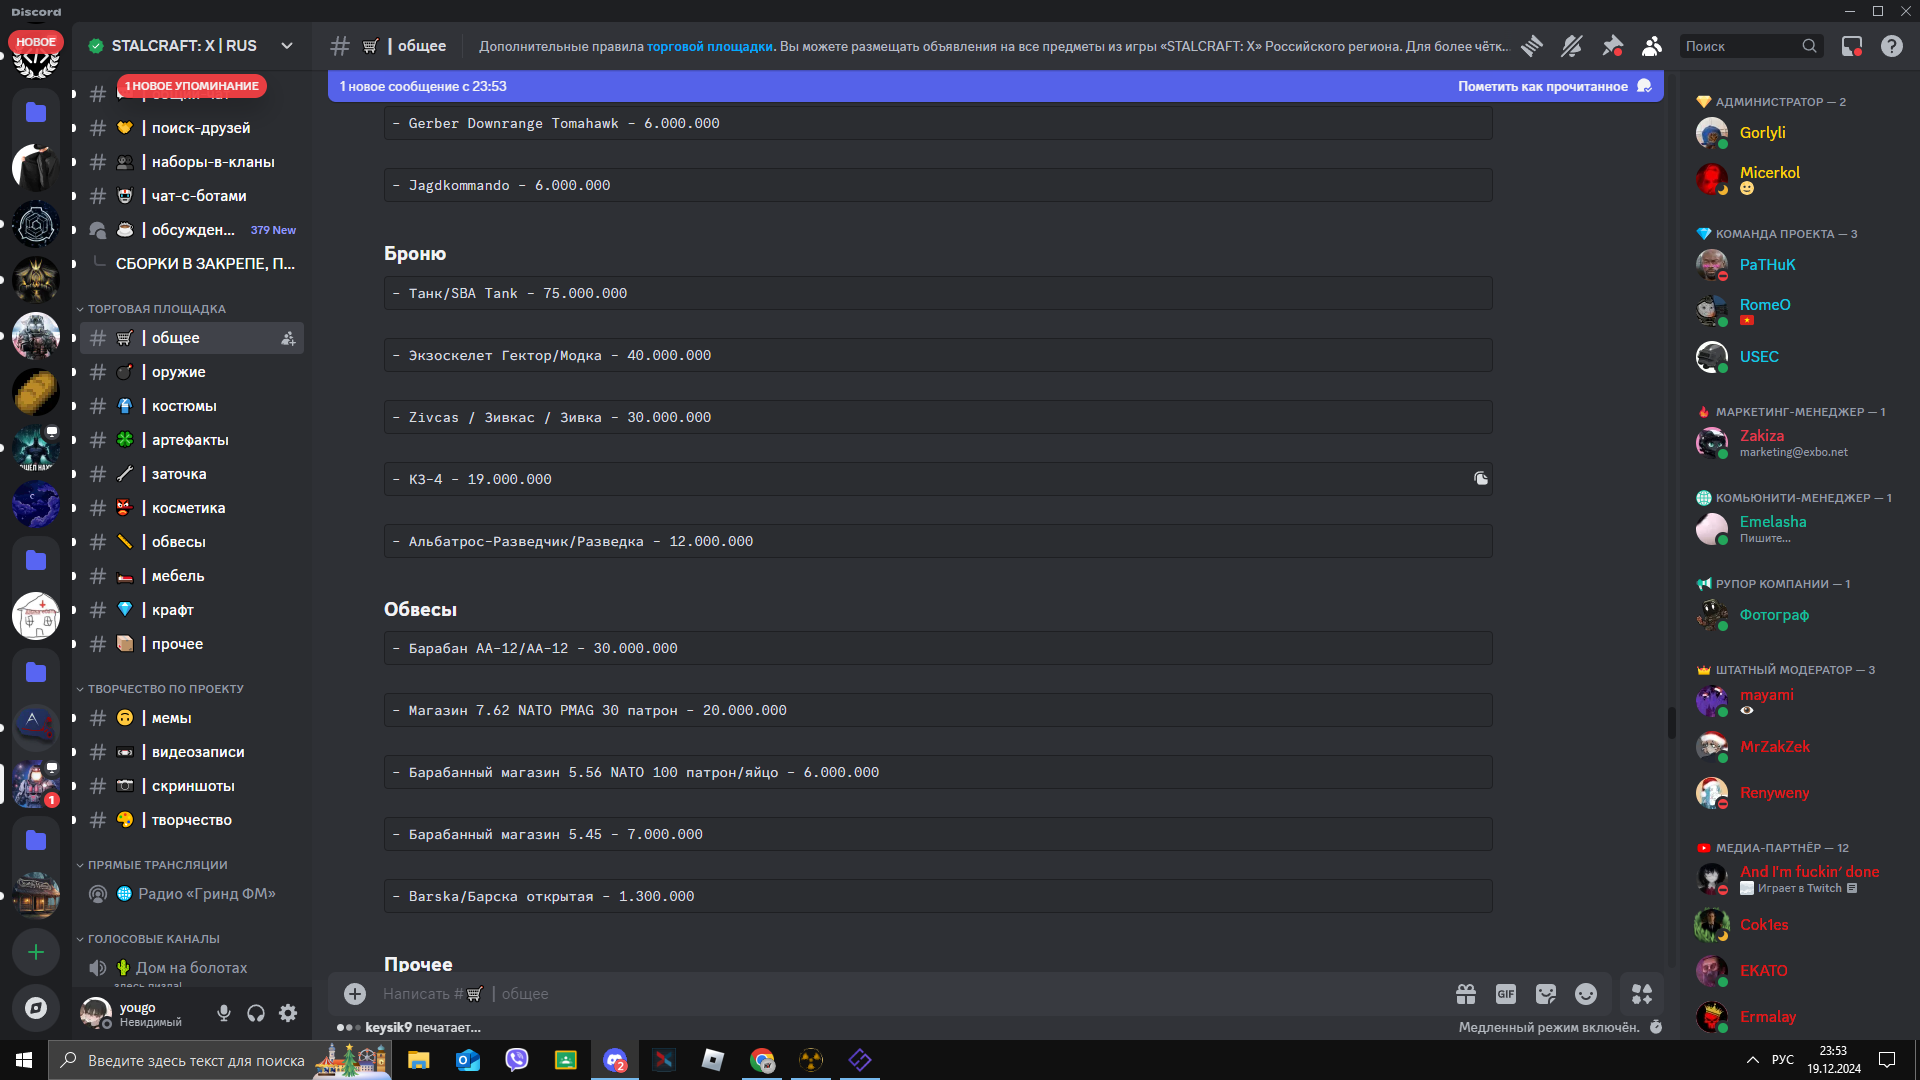Open the торговой площадки link
This screenshot has height=1080, width=1920.
pyautogui.click(x=709, y=46)
